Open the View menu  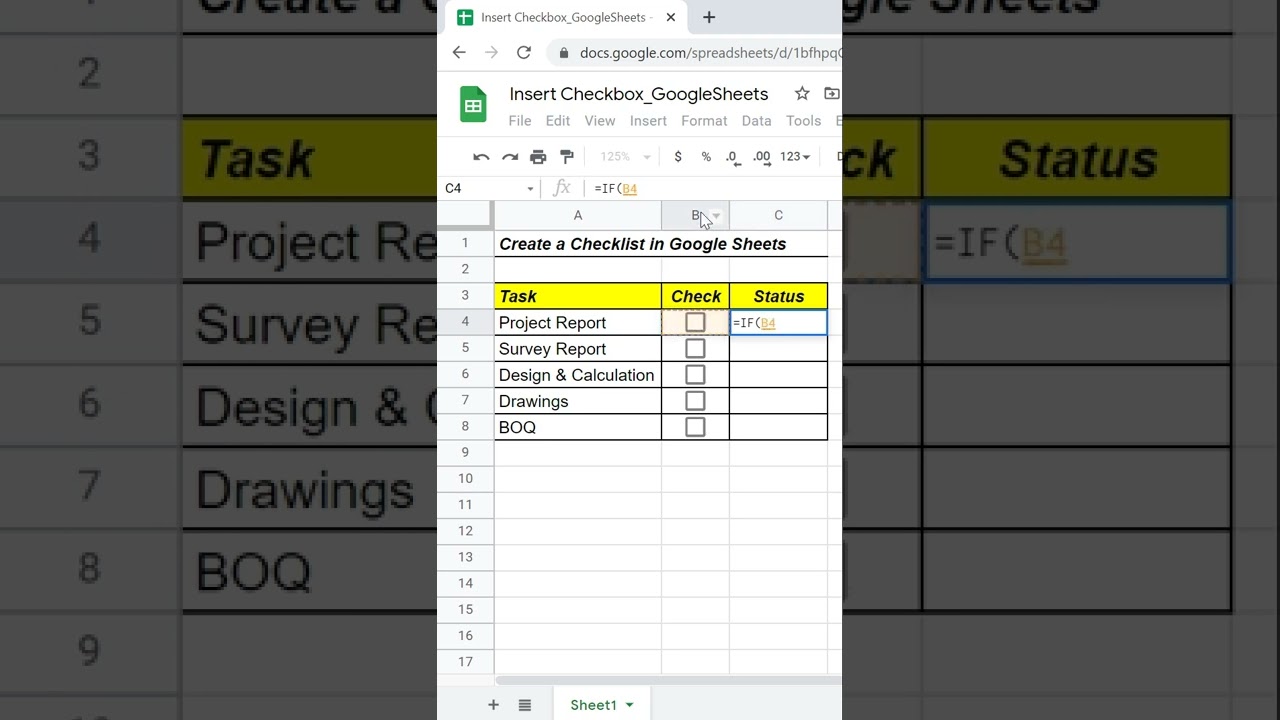600,121
